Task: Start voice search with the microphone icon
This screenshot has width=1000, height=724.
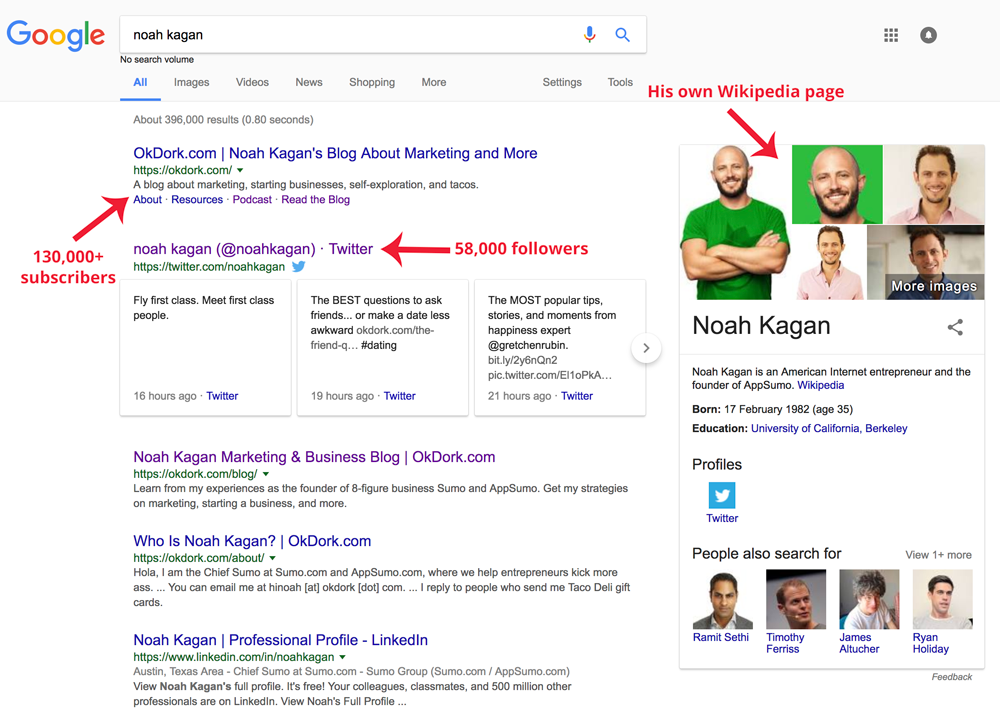Action: (x=590, y=34)
